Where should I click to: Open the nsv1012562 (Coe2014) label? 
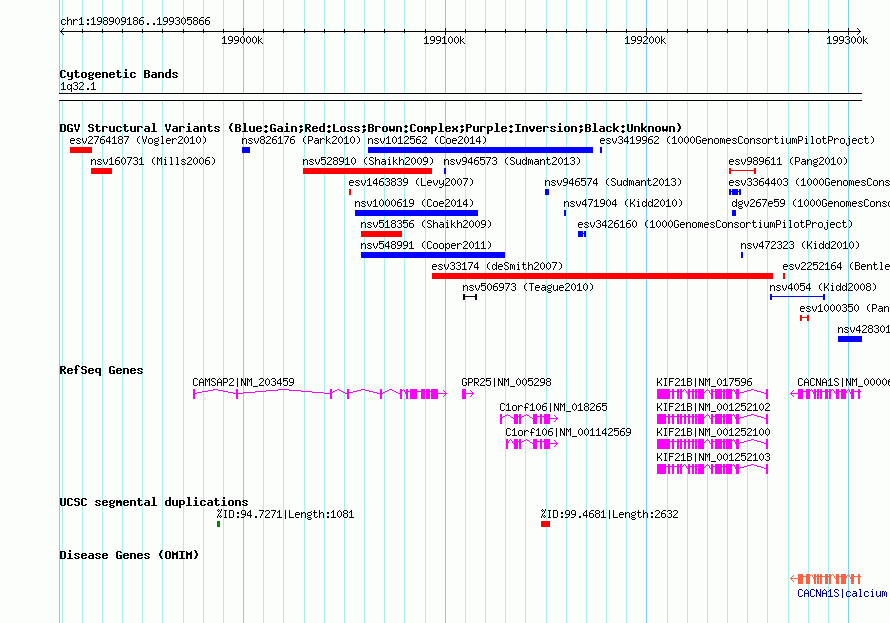click(427, 140)
